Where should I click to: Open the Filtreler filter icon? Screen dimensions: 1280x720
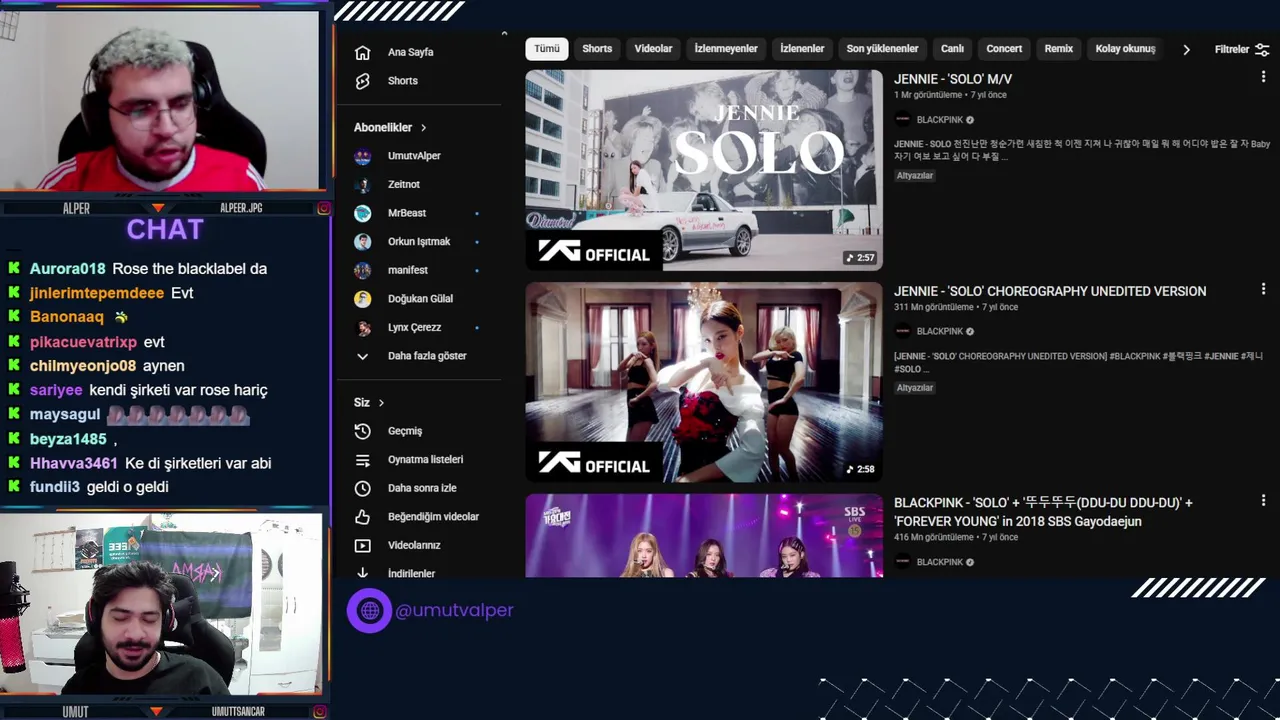point(1262,49)
